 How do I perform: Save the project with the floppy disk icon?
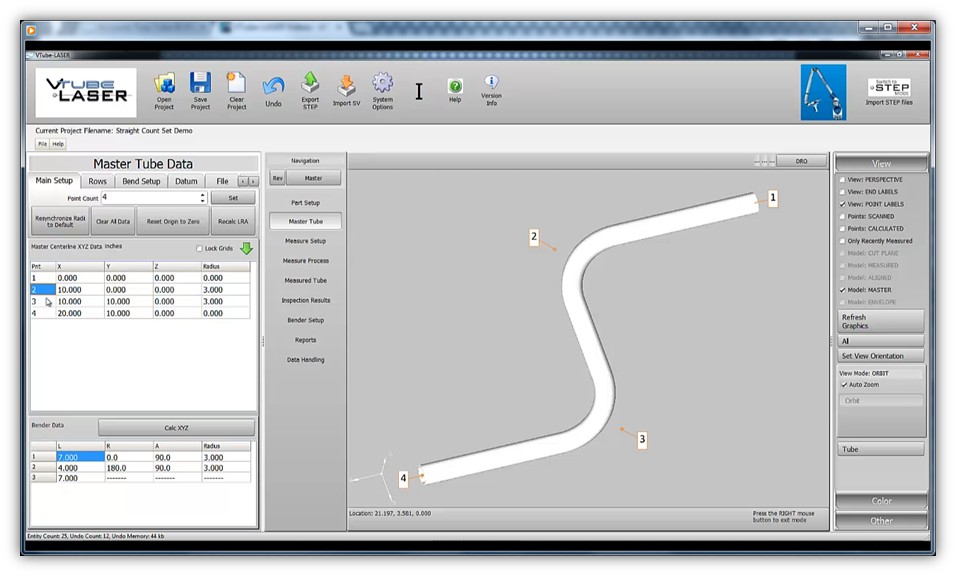click(x=200, y=85)
